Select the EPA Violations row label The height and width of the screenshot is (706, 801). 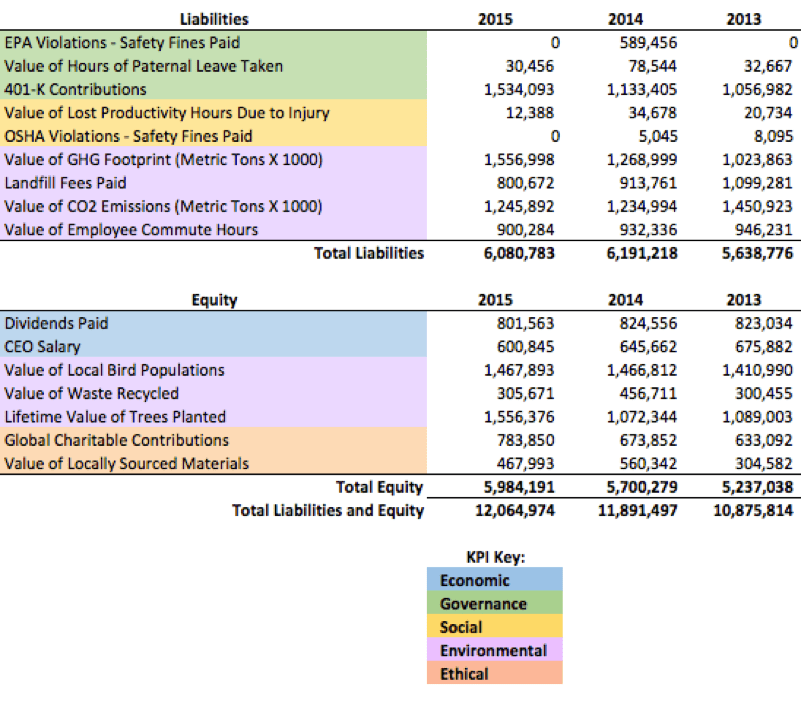[122, 43]
